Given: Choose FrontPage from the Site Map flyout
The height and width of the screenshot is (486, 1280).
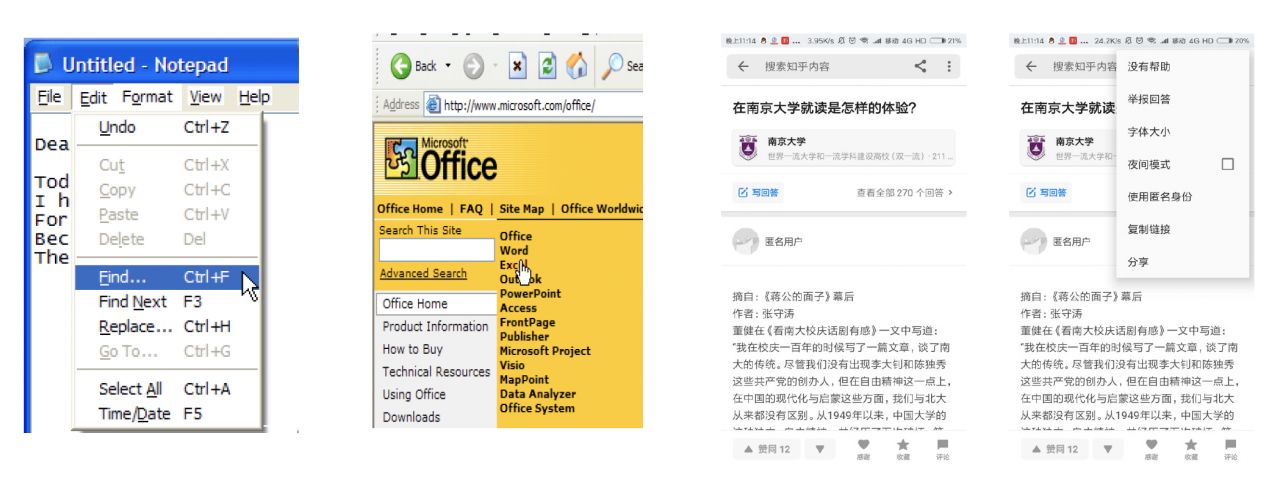Looking at the screenshot, I should click(526, 323).
